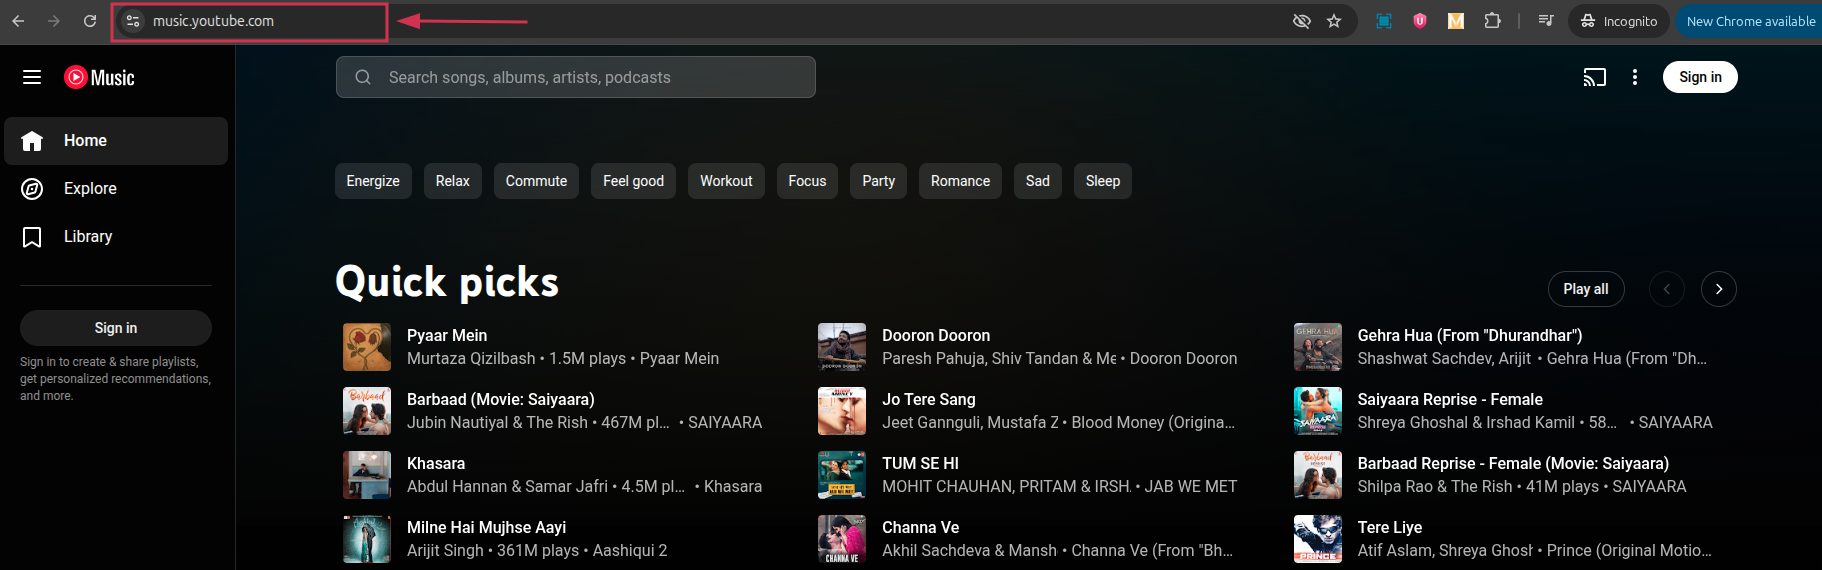Toggle the hamburger guide menu

(32, 77)
